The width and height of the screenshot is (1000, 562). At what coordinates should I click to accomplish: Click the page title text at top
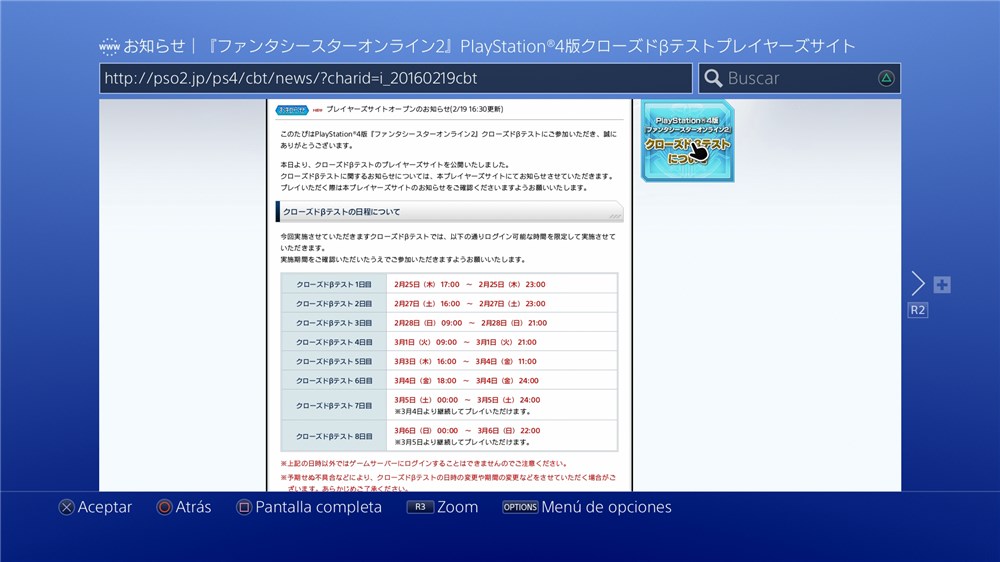489,47
